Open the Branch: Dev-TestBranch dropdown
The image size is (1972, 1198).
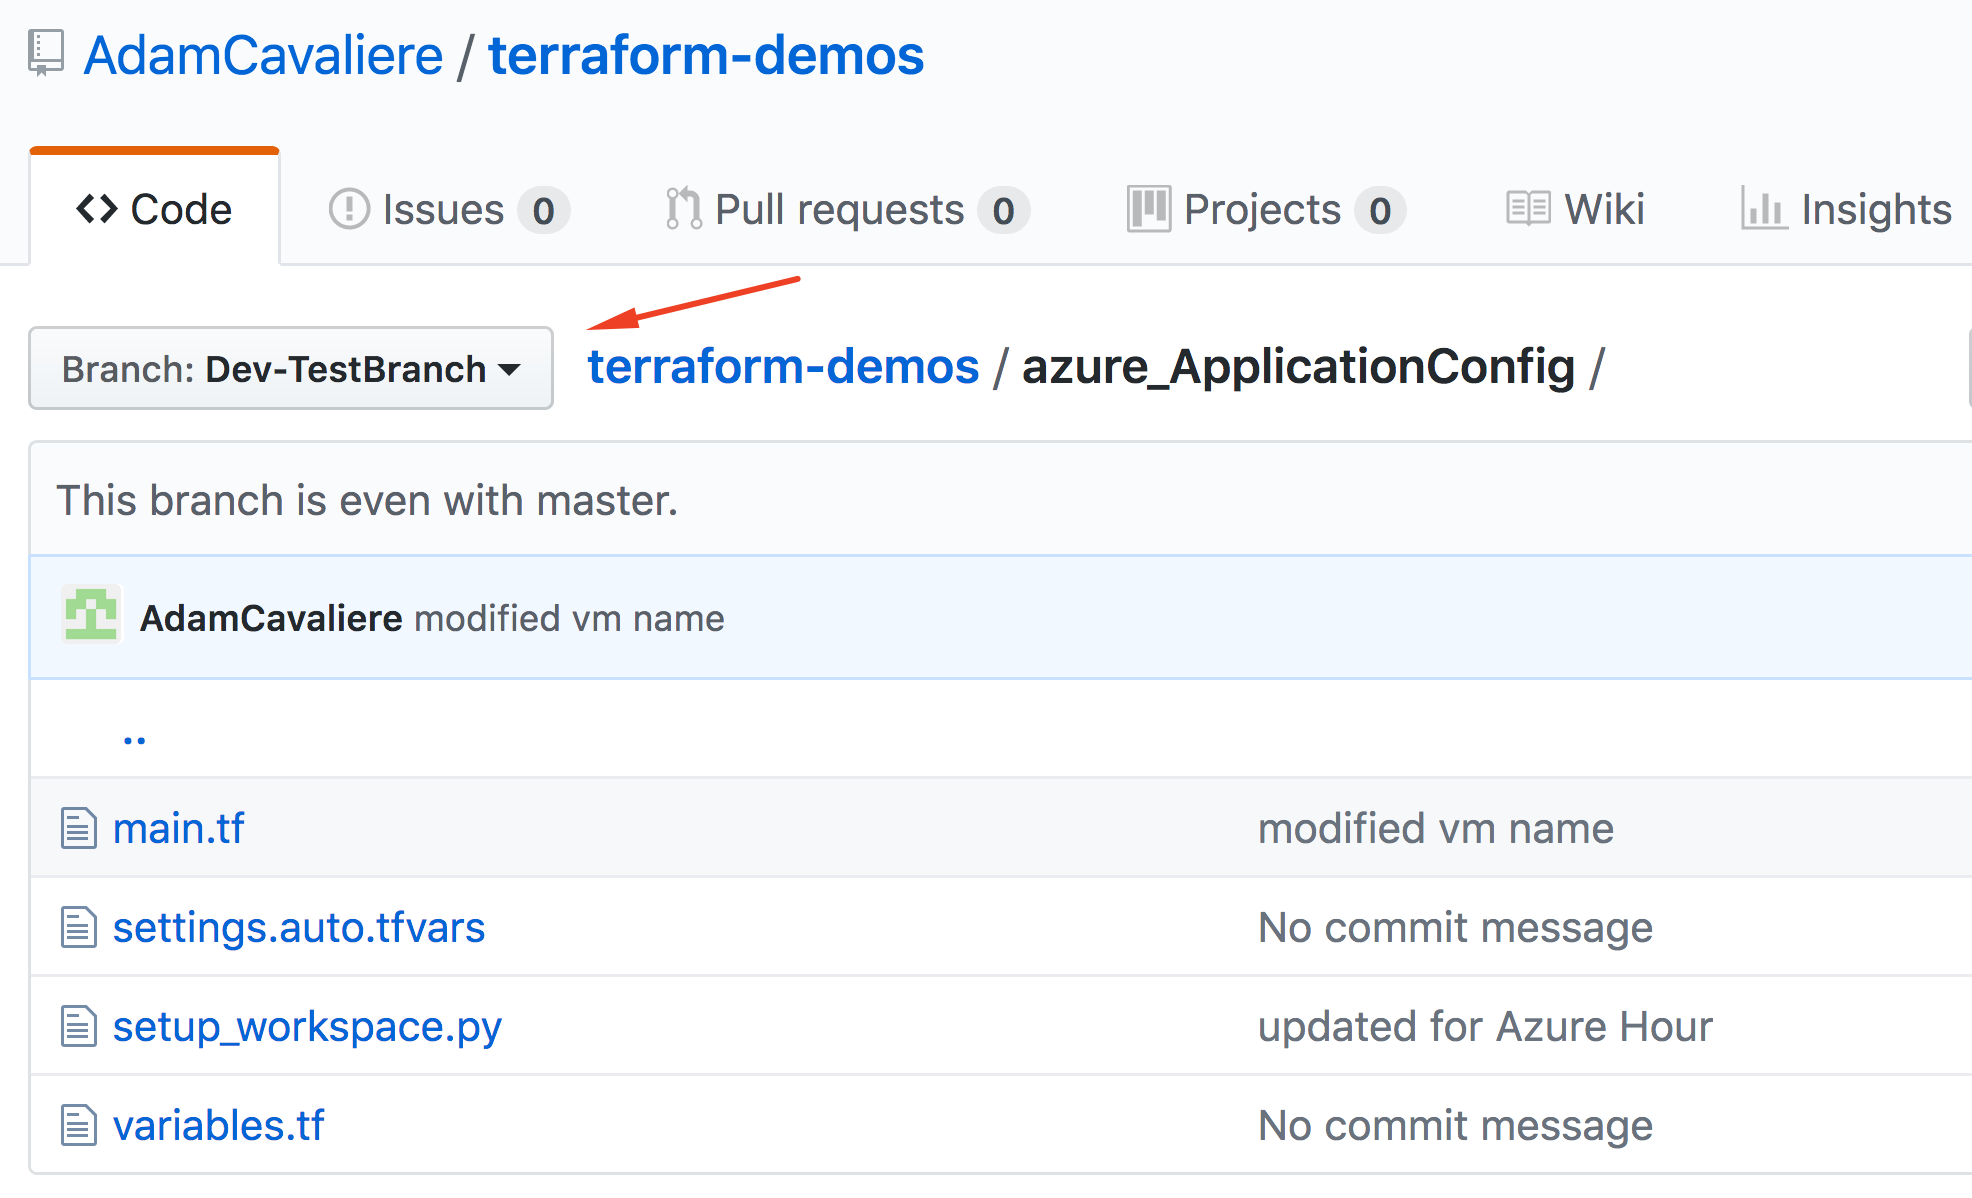coord(291,369)
